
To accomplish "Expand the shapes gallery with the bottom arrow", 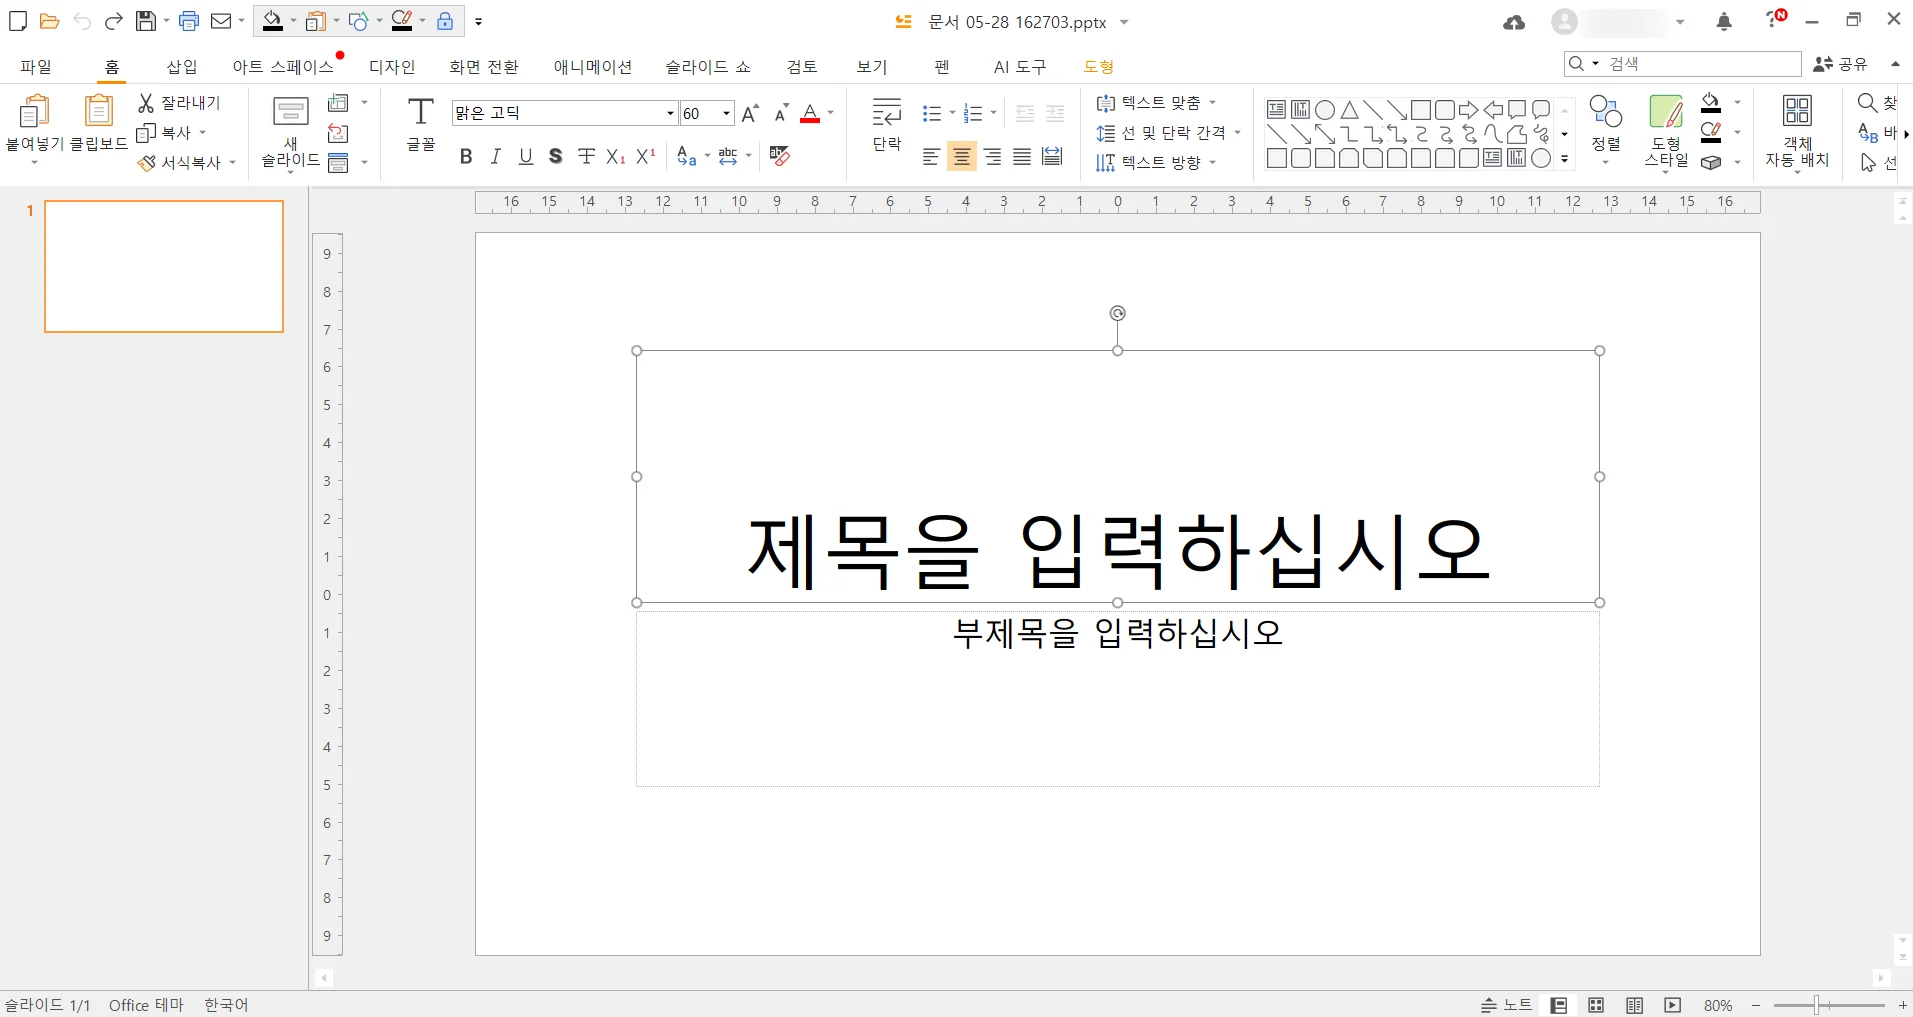I will (x=1563, y=158).
